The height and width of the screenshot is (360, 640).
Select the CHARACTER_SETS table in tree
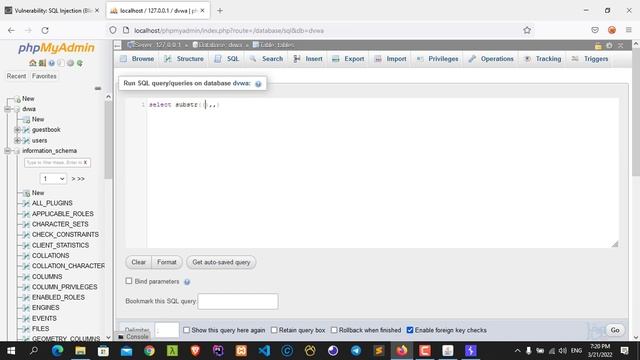60,224
